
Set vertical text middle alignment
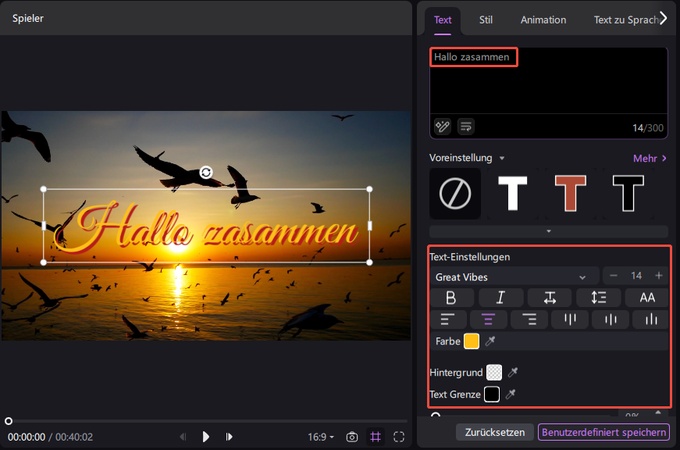point(611,320)
